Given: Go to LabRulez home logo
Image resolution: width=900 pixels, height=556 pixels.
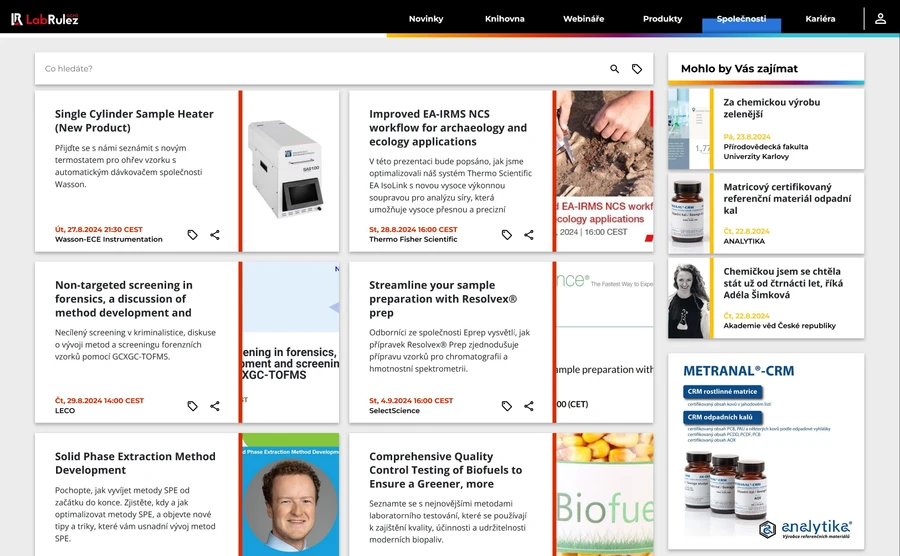Looking at the screenshot, I should [x=45, y=19].
